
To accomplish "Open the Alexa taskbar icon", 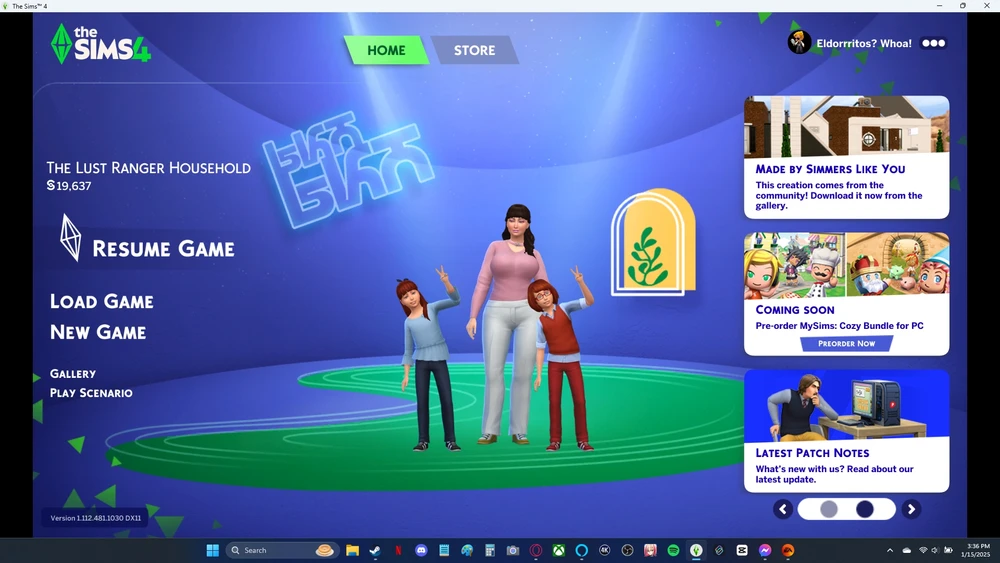I will coord(582,550).
